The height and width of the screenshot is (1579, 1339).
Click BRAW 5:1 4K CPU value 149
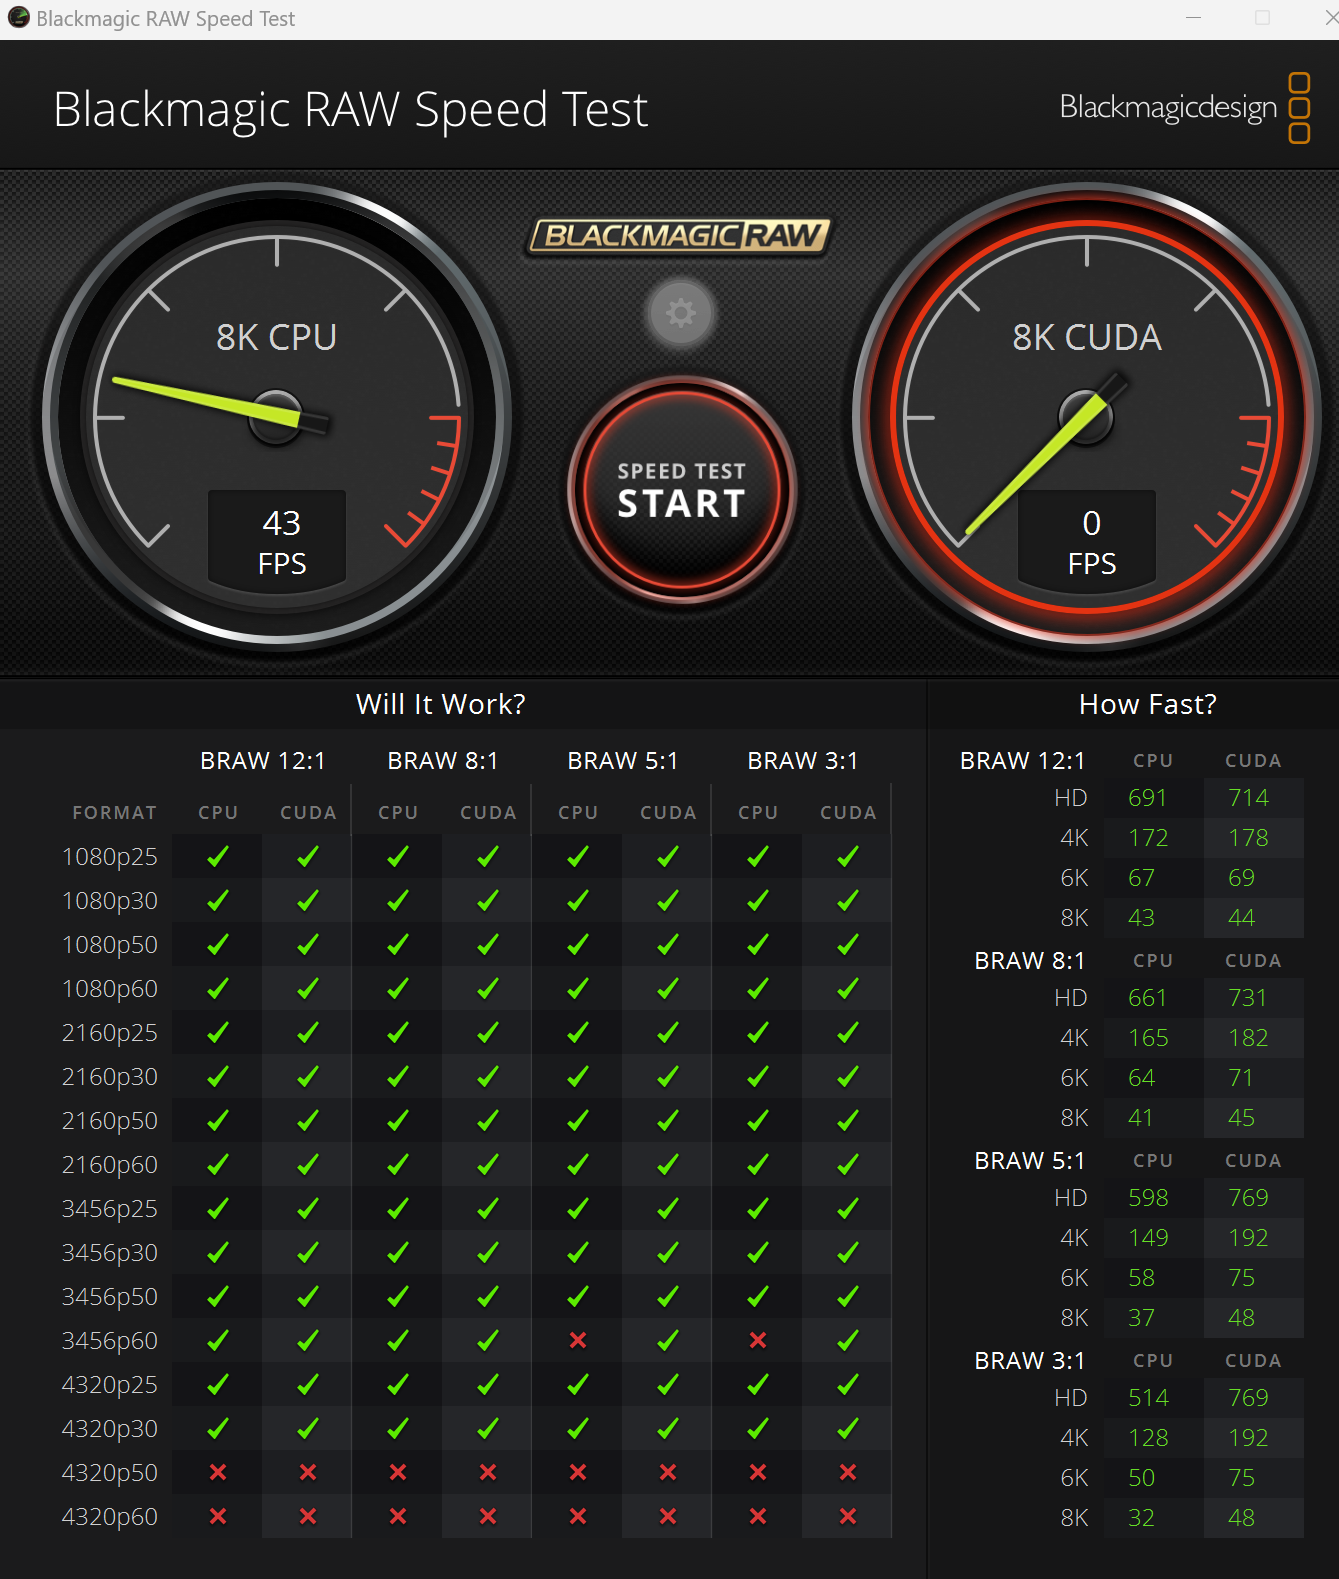point(1148,1238)
